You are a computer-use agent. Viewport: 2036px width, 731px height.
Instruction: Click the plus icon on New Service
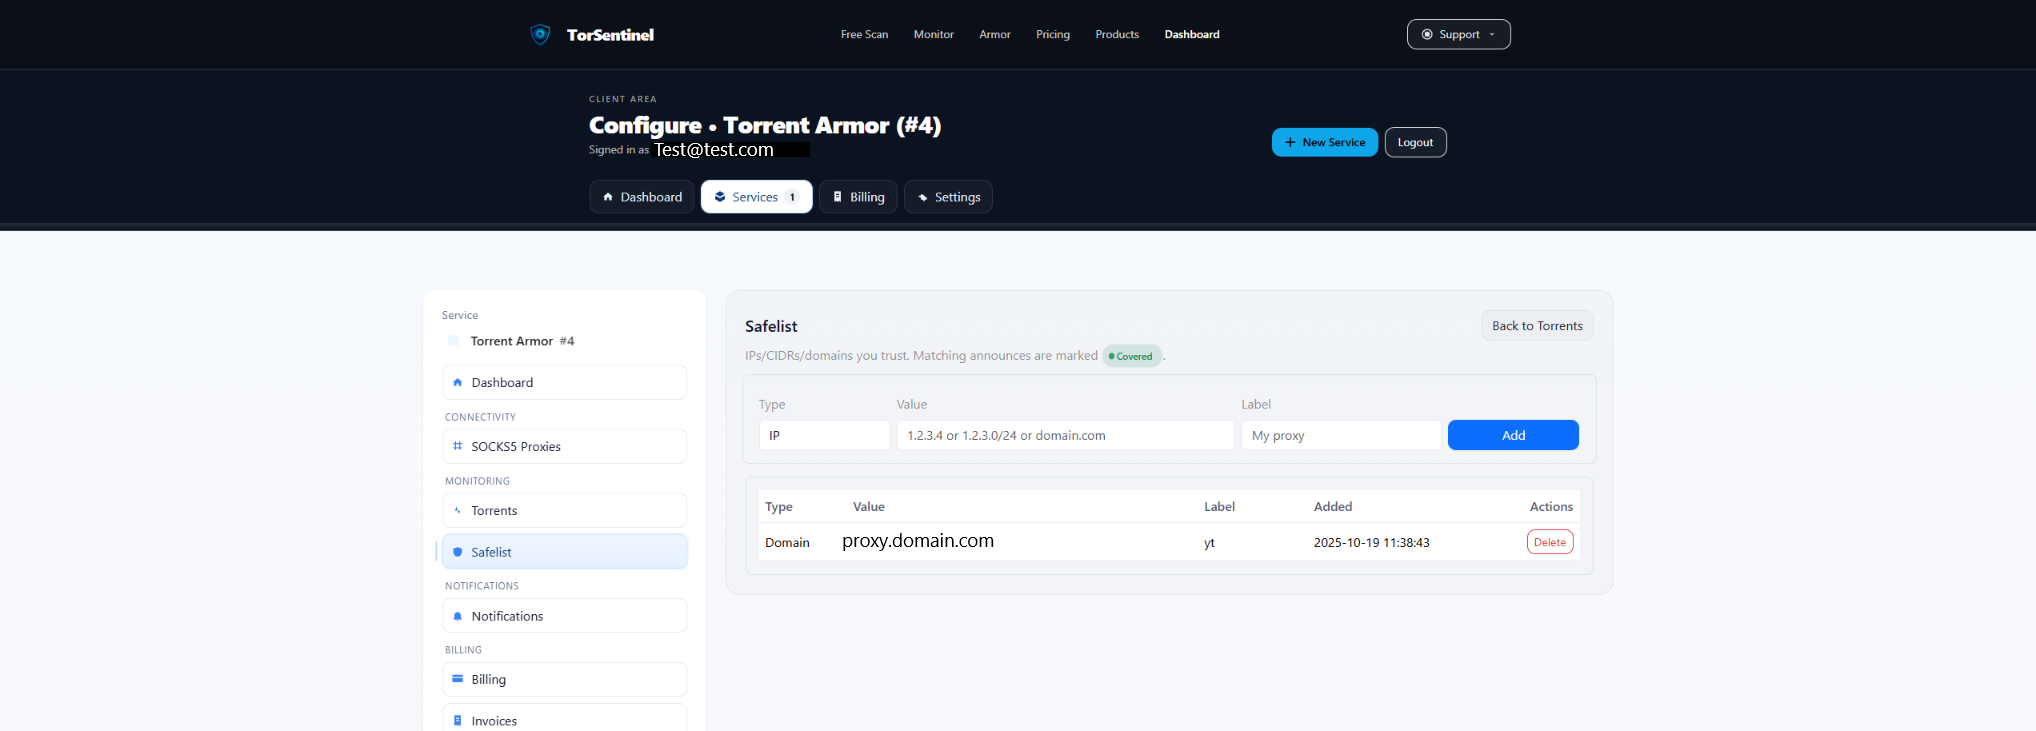[x=1290, y=142]
